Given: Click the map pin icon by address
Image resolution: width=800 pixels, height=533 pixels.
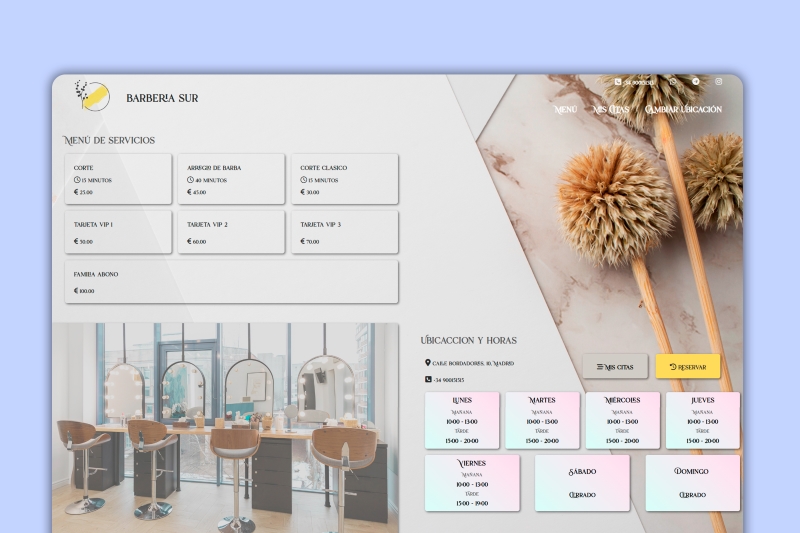Looking at the screenshot, I should [428, 363].
